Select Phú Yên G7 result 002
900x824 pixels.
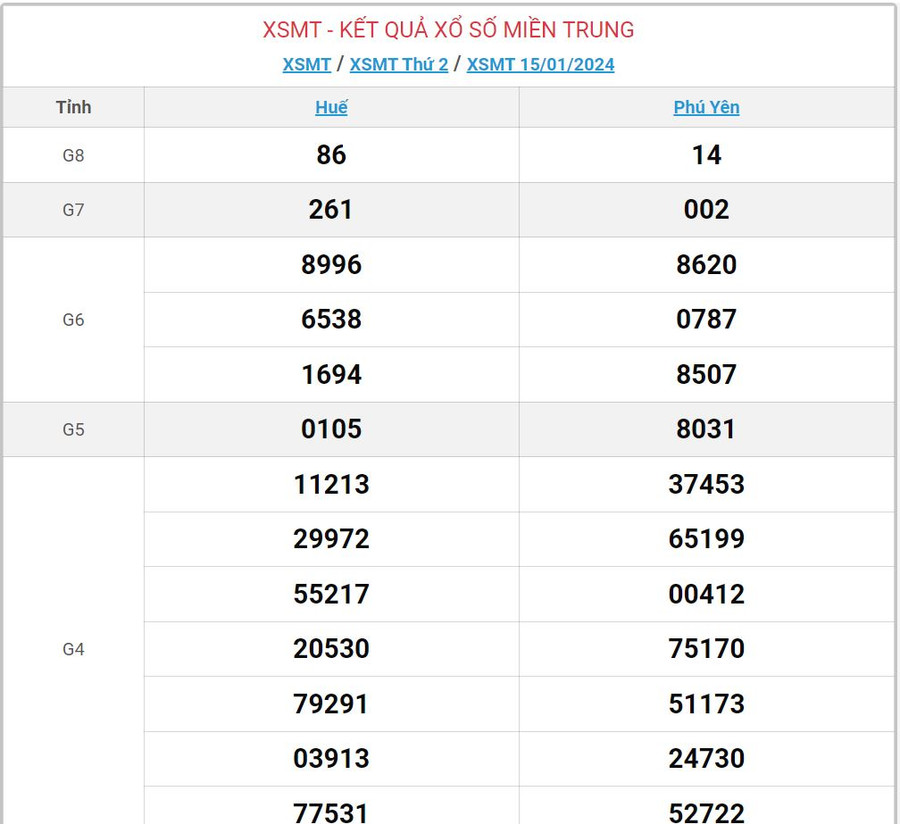pyautogui.click(x=706, y=210)
